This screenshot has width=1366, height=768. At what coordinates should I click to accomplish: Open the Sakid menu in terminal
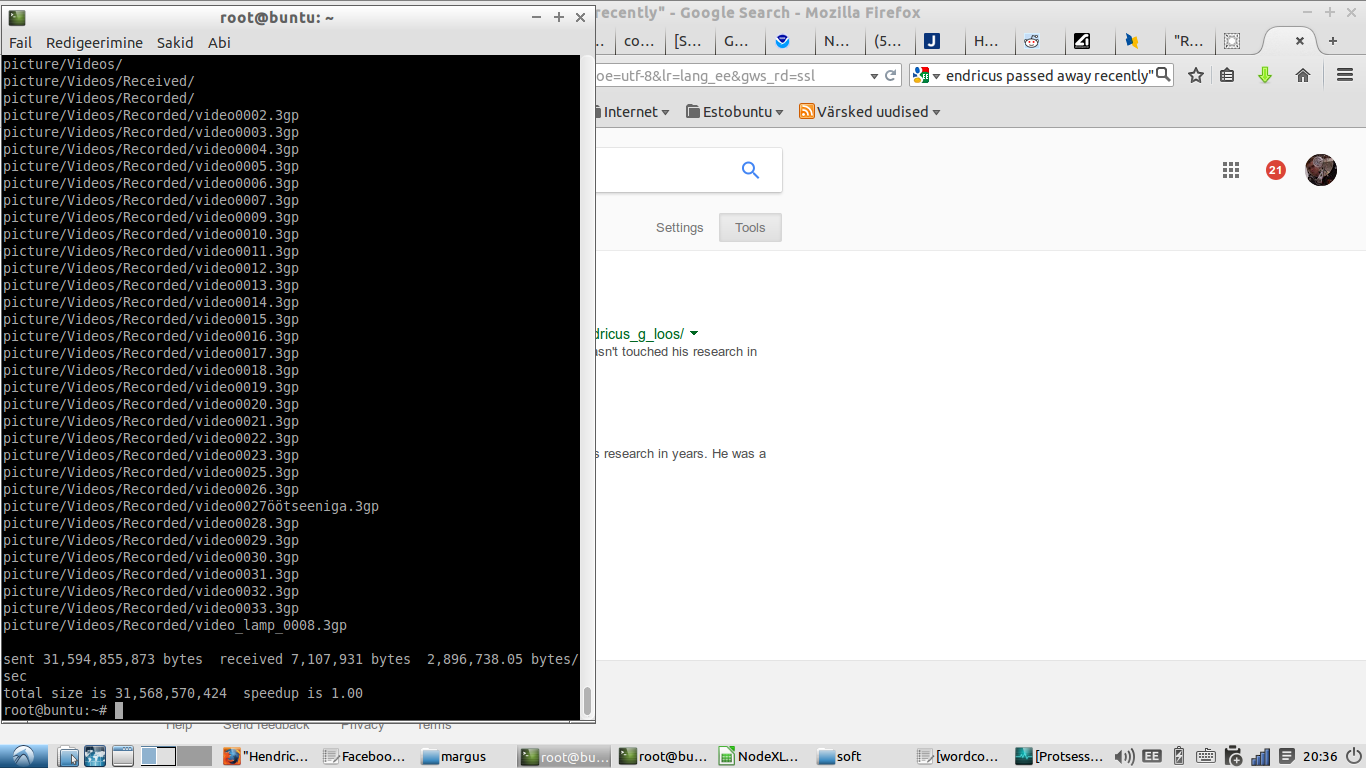(175, 42)
